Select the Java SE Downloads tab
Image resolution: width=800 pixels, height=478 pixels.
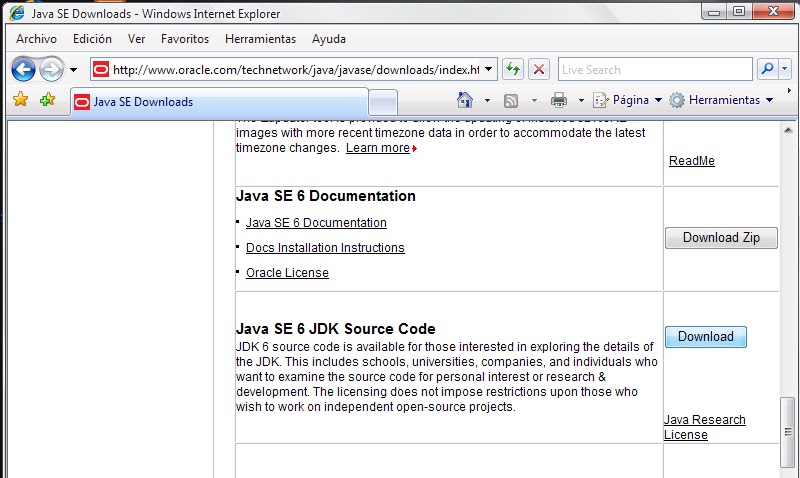coord(219,102)
